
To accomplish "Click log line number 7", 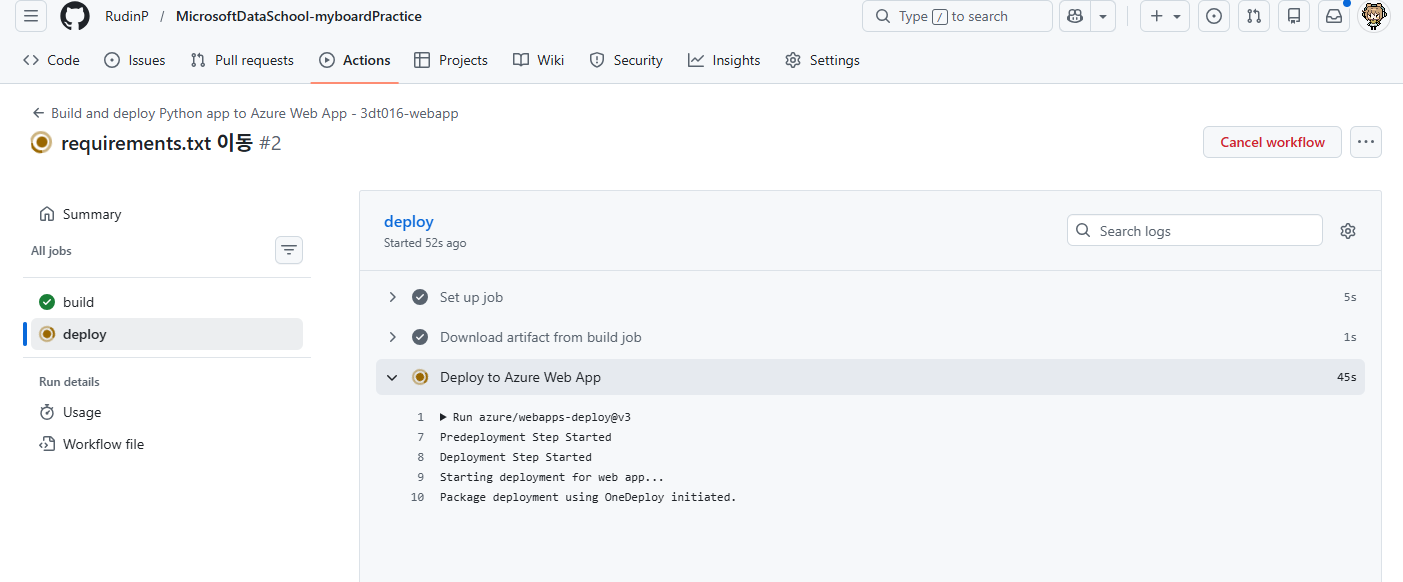I will (421, 437).
